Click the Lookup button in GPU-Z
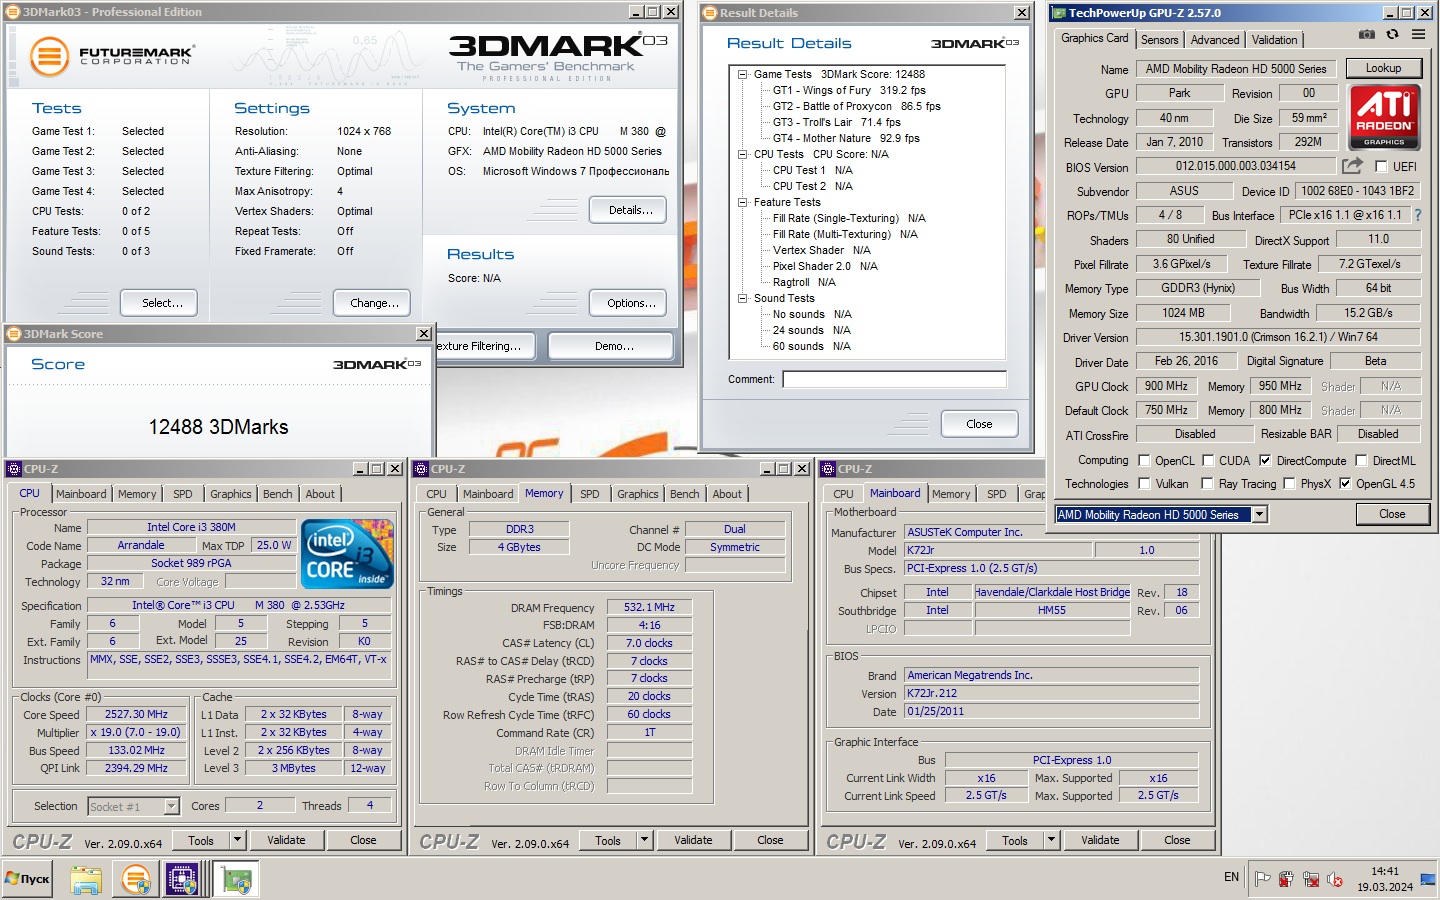This screenshot has height=900, width=1440. 1383,68
